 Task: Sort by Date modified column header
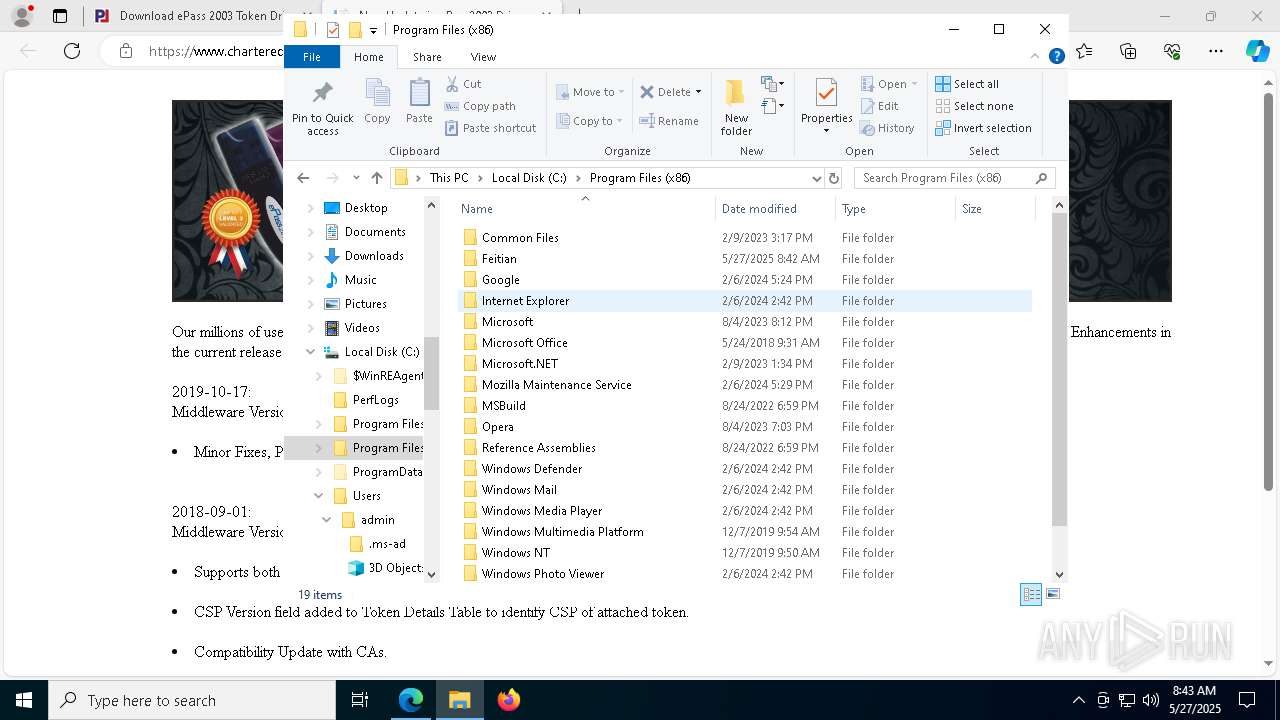pos(775,209)
